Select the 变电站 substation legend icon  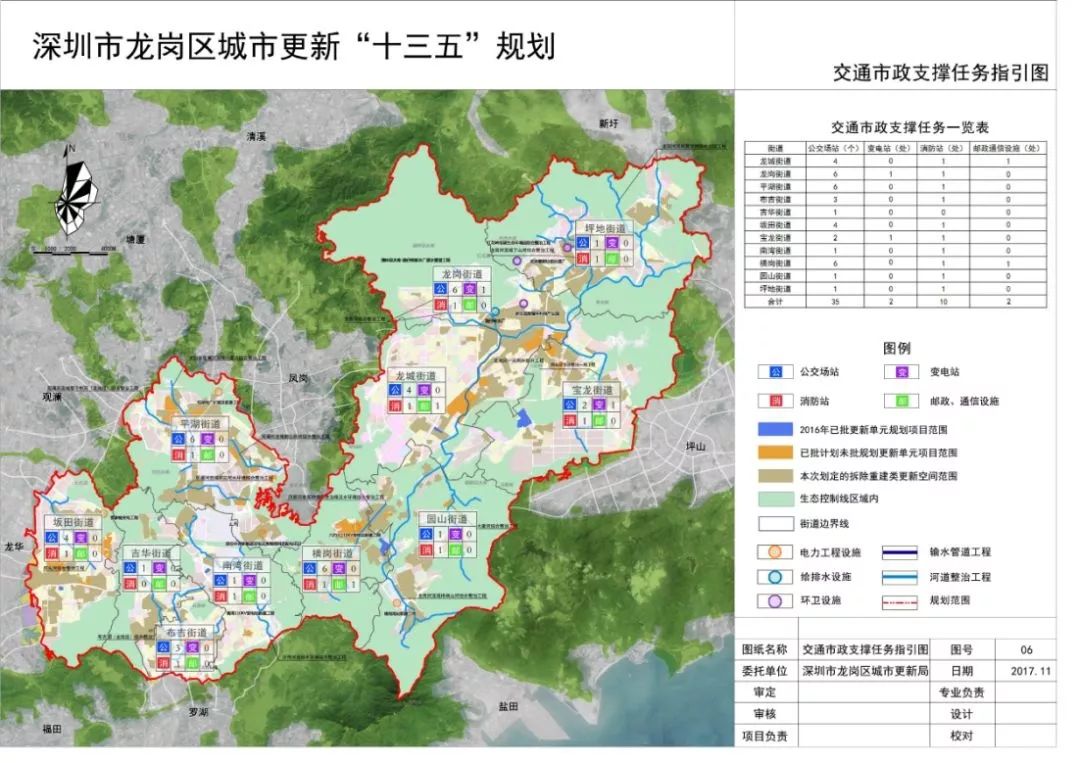(902, 372)
